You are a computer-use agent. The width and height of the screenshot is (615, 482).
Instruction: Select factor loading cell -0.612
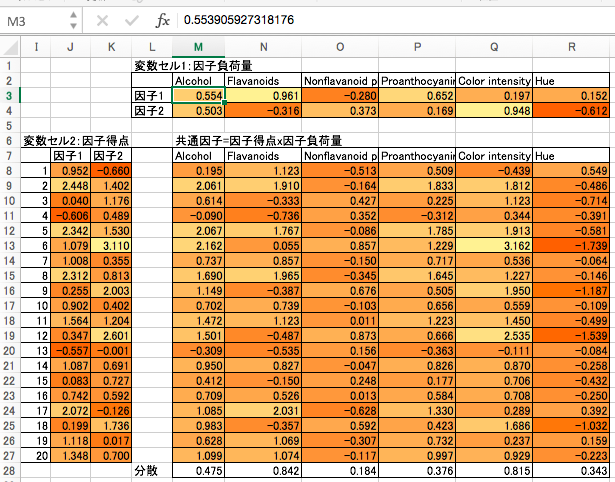pos(571,111)
